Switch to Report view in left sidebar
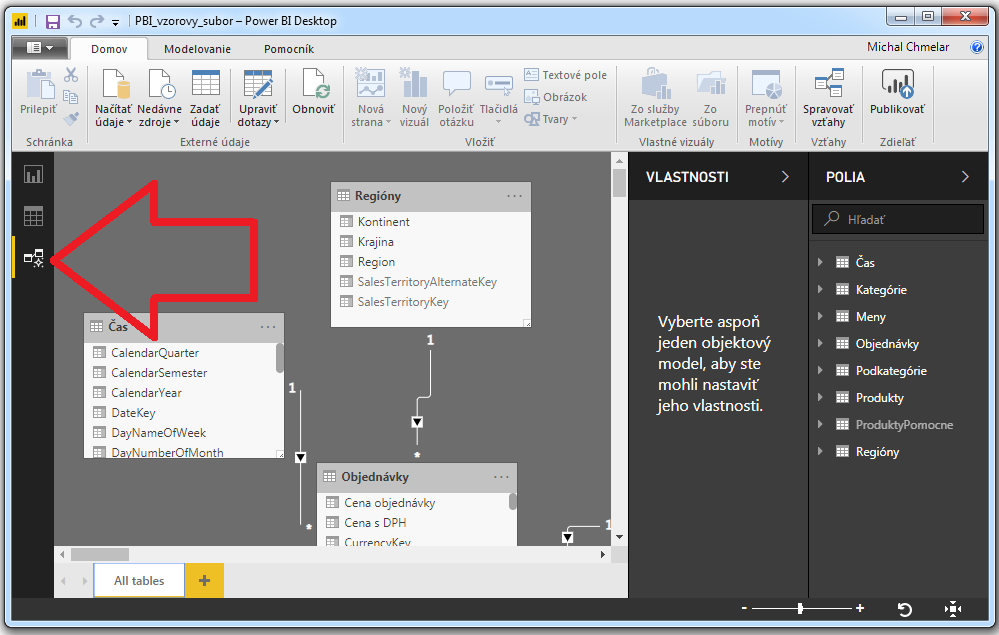The width and height of the screenshot is (999, 635). point(33,175)
